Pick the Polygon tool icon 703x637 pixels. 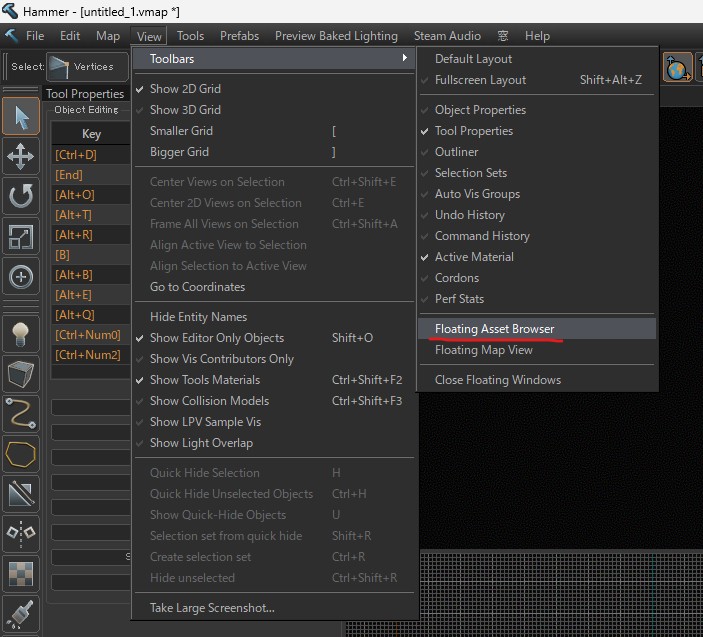click(x=21, y=454)
